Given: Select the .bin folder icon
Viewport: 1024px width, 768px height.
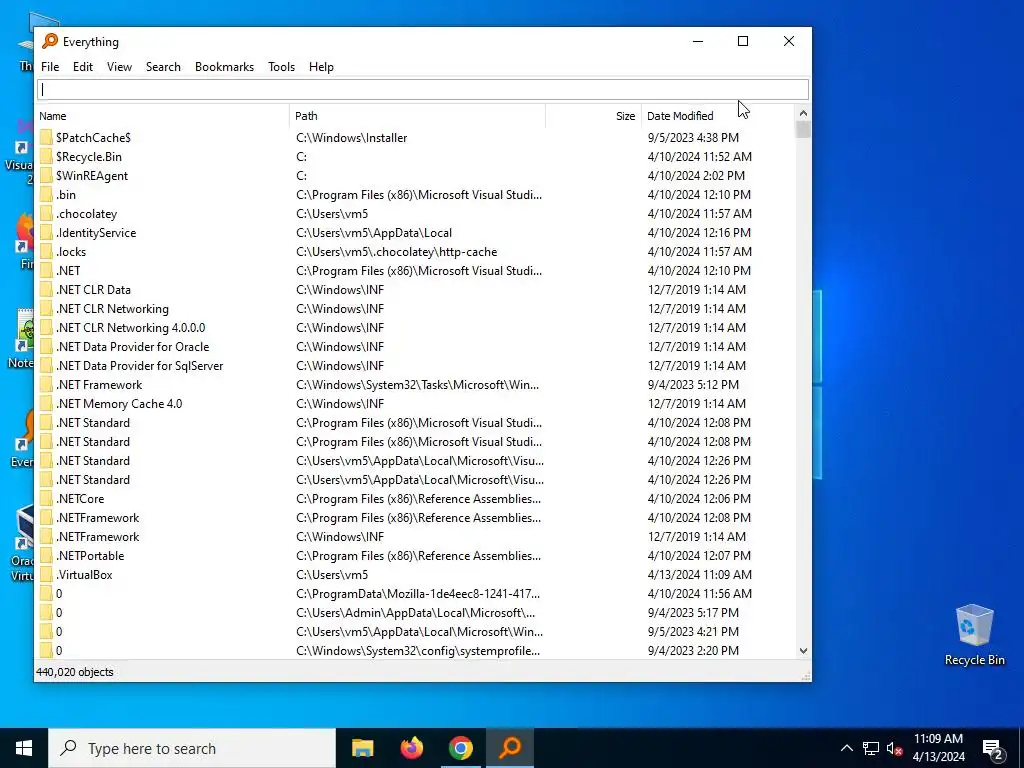Looking at the screenshot, I should [x=46, y=194].
